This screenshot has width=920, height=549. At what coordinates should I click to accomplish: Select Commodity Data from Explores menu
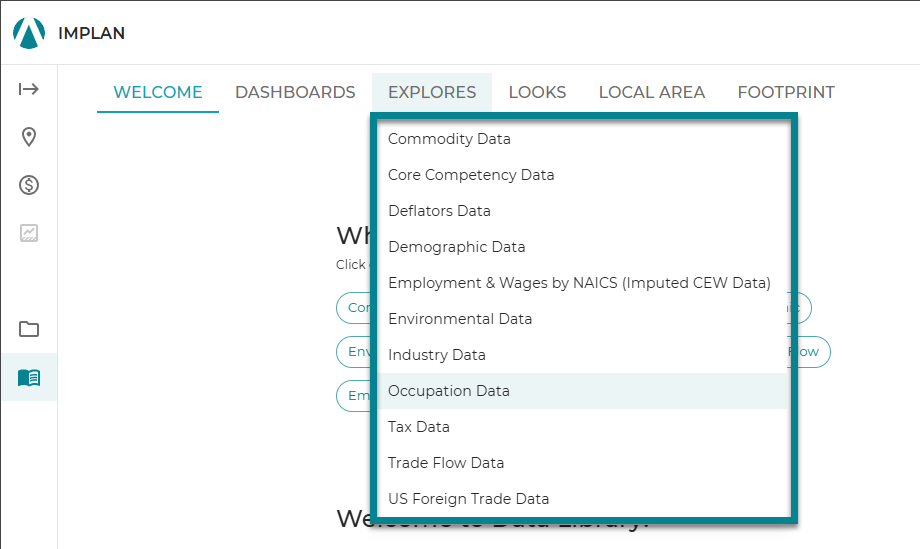[x=582, y=139]
